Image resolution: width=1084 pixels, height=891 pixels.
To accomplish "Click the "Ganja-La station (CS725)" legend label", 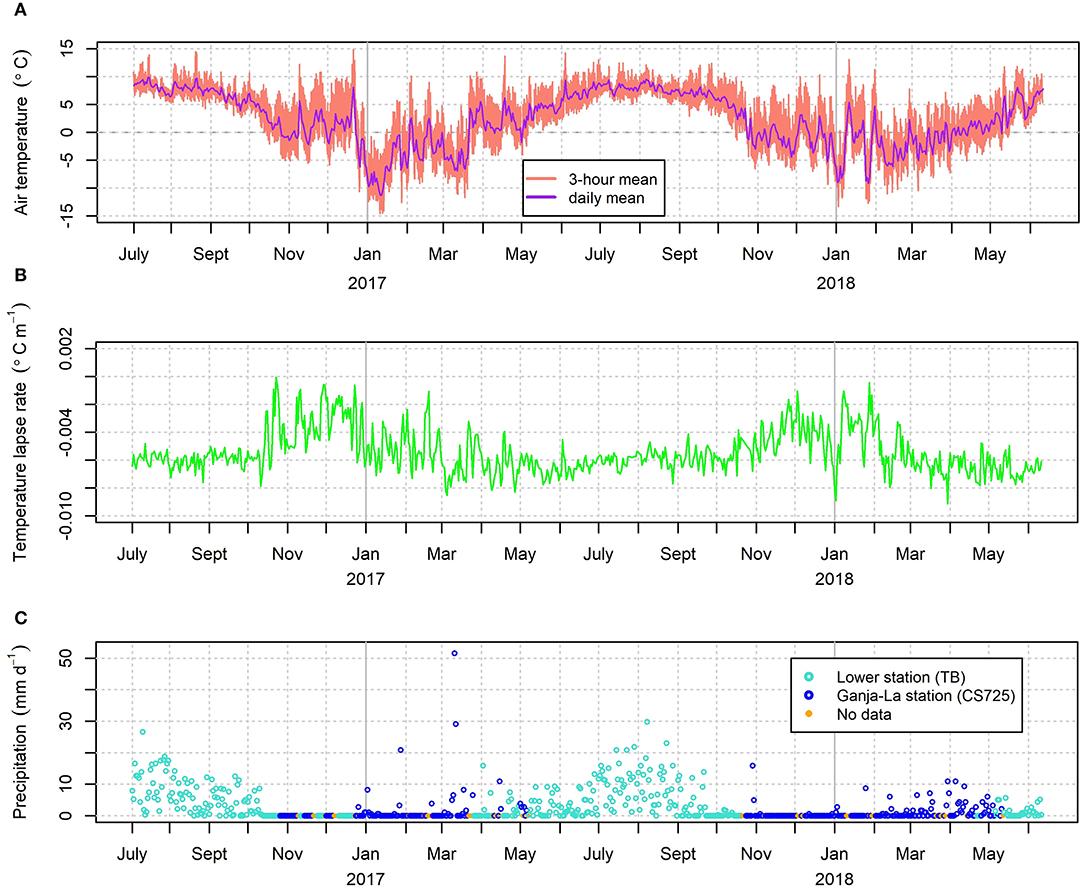I will click(x=926, y=695).
